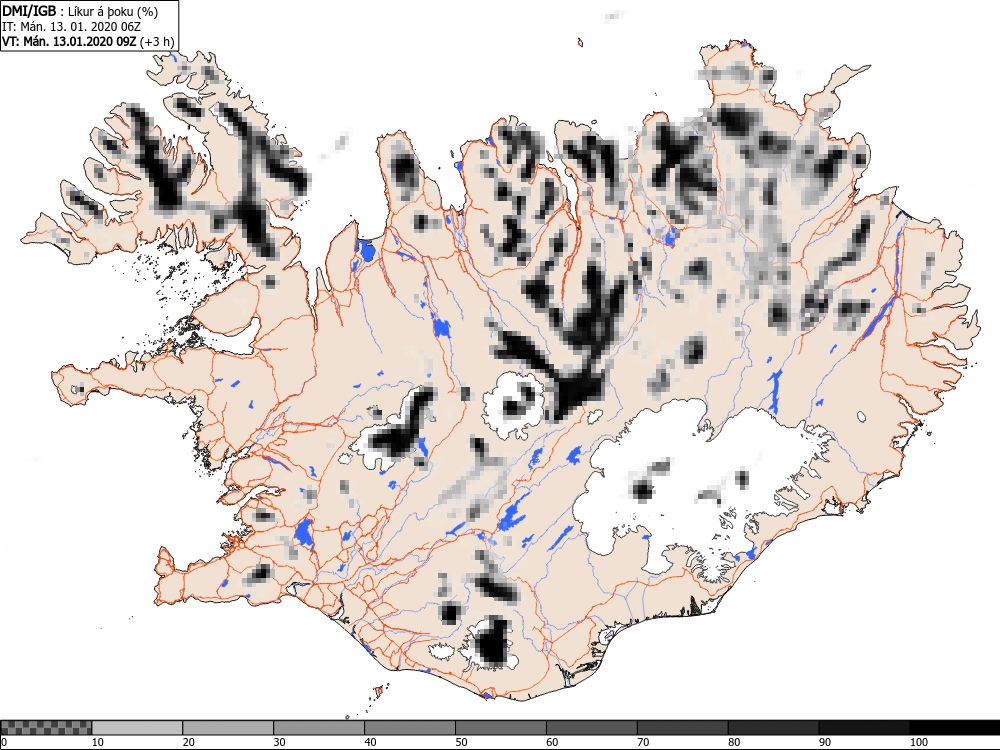This screenshot has width=1000, height=750.
Task: Click the 20–30% grey legend swatch
Action: coord(228,728)
